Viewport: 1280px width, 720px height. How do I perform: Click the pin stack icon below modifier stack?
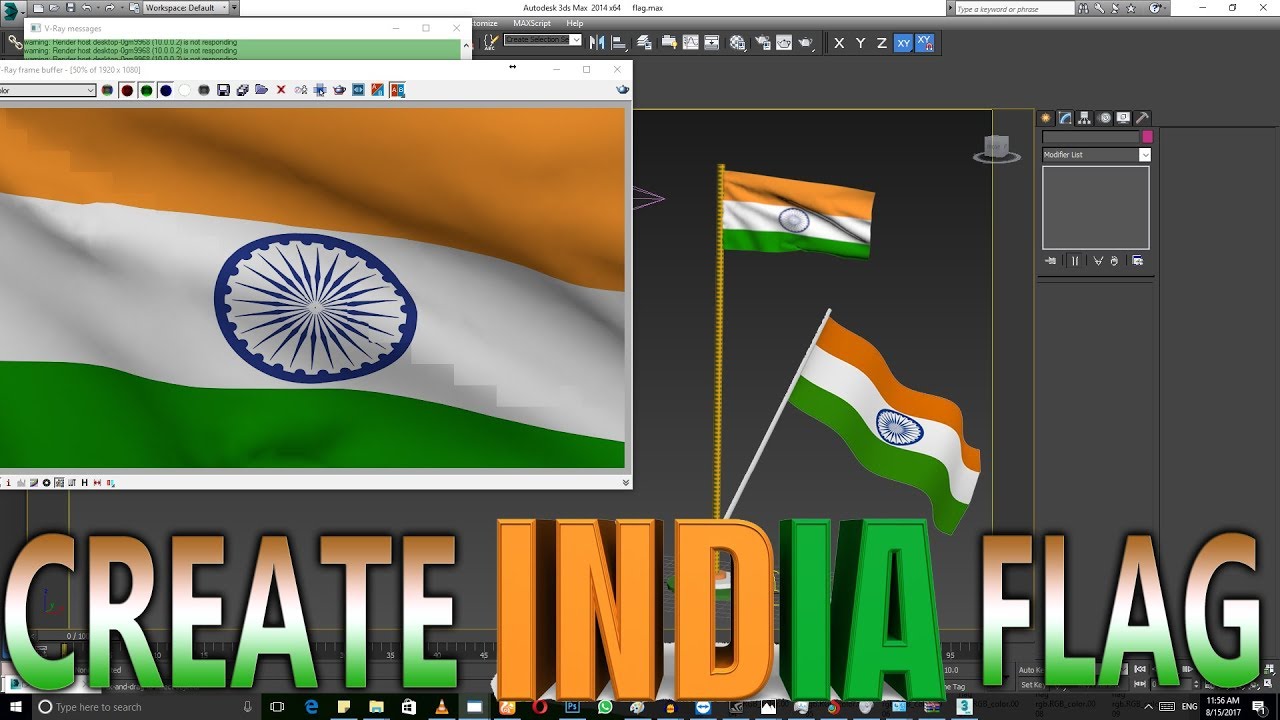coord(1050,261)
